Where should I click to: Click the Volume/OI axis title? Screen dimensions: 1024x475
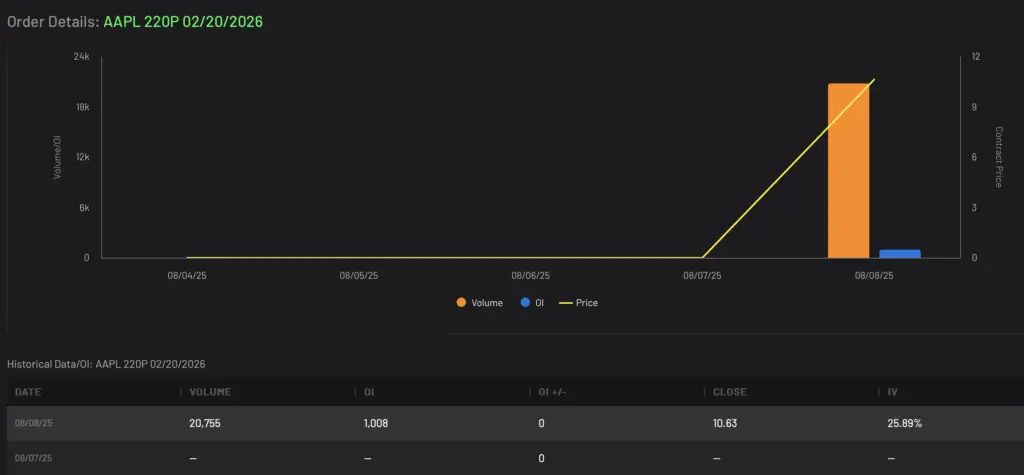click(x=57, y=157)
